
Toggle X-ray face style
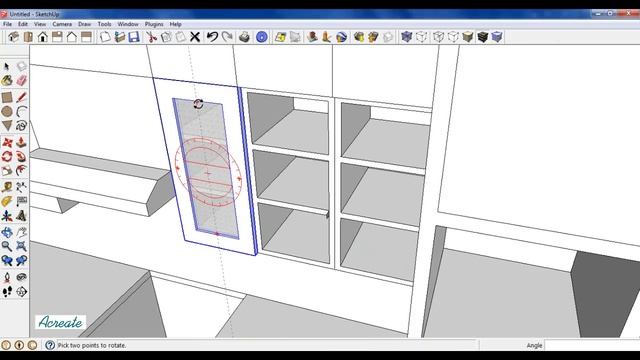pyautogui.click(x=406, y=37)
